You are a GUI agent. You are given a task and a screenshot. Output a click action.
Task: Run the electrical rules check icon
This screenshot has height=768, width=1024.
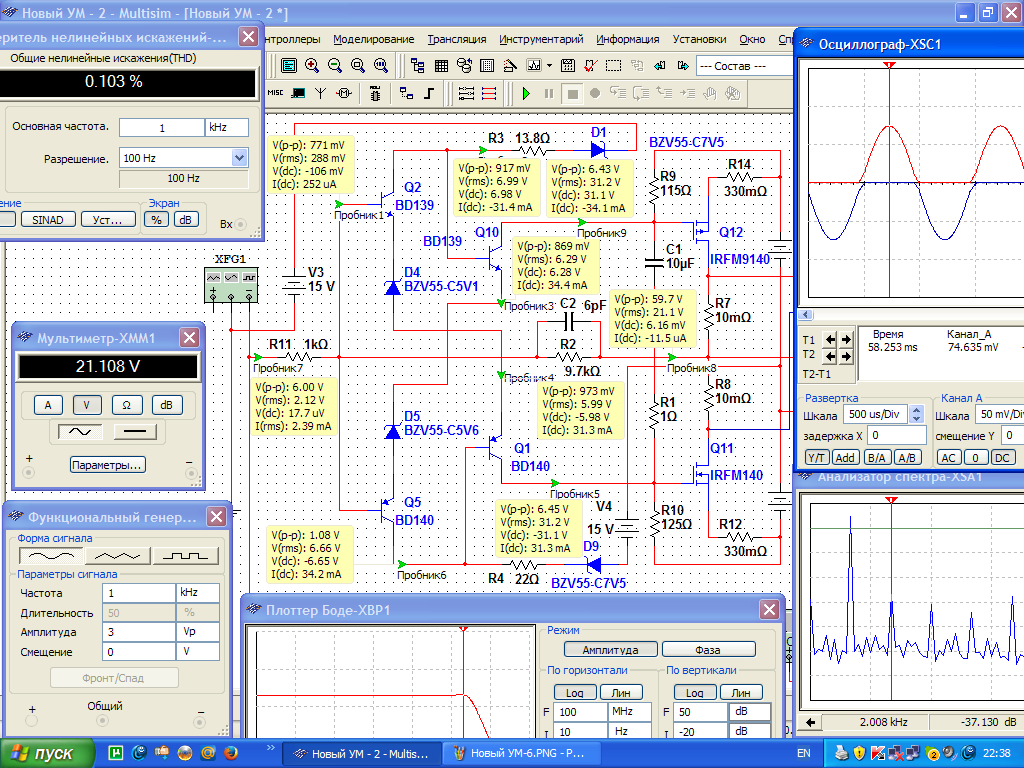click(590, 66)
